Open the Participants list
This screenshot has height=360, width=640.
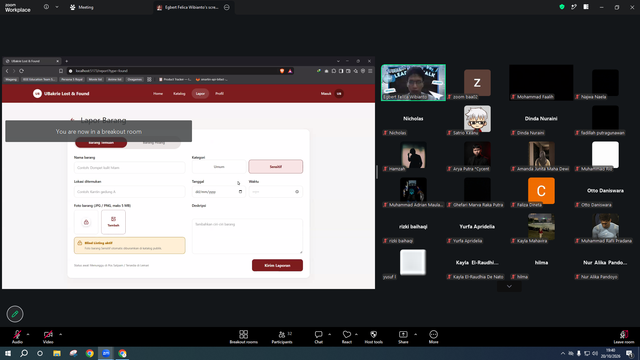[282, 337]
